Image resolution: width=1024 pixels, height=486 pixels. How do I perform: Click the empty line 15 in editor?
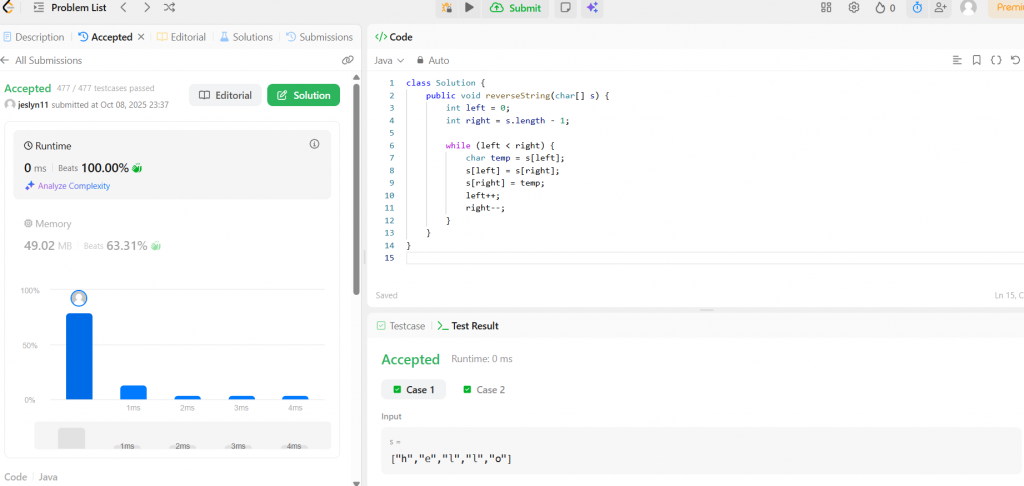[714, 258]
